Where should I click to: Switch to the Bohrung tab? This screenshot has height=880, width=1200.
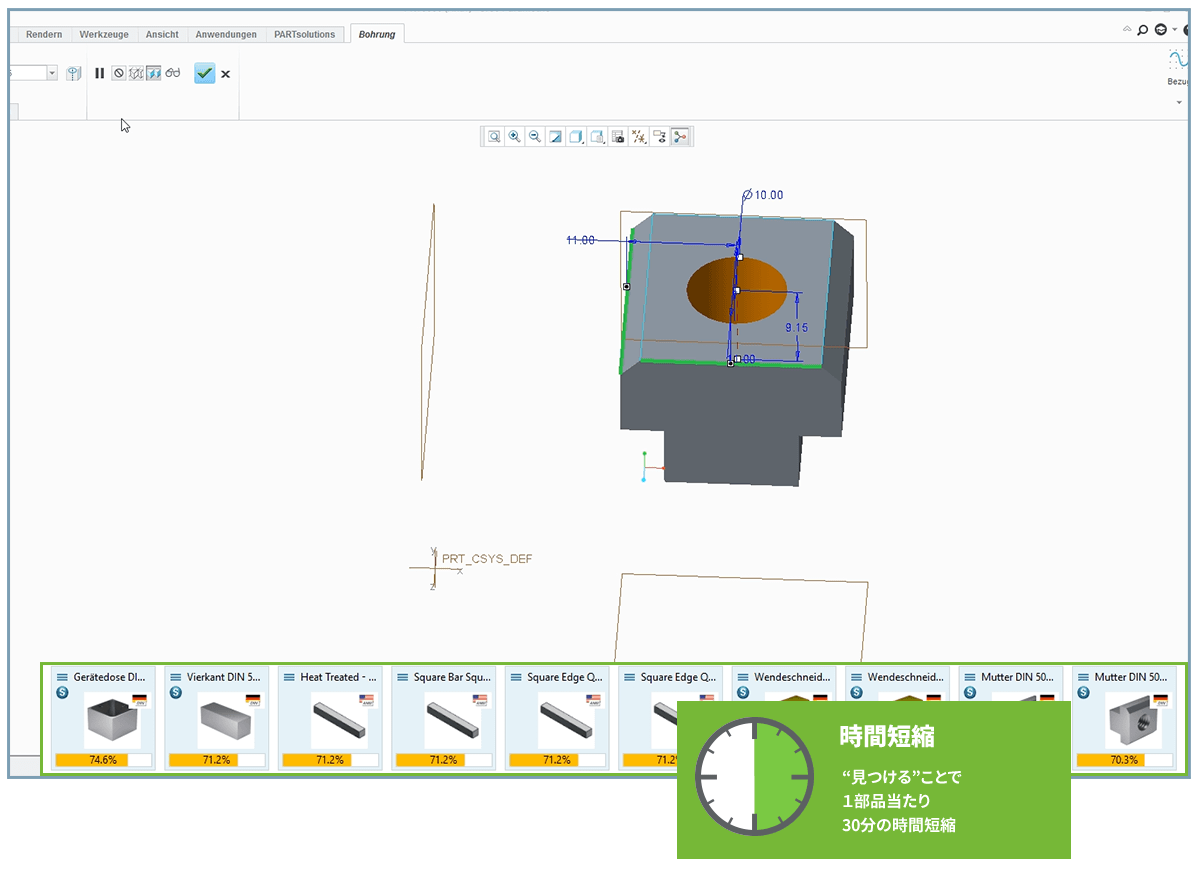(x=376, y=33)
